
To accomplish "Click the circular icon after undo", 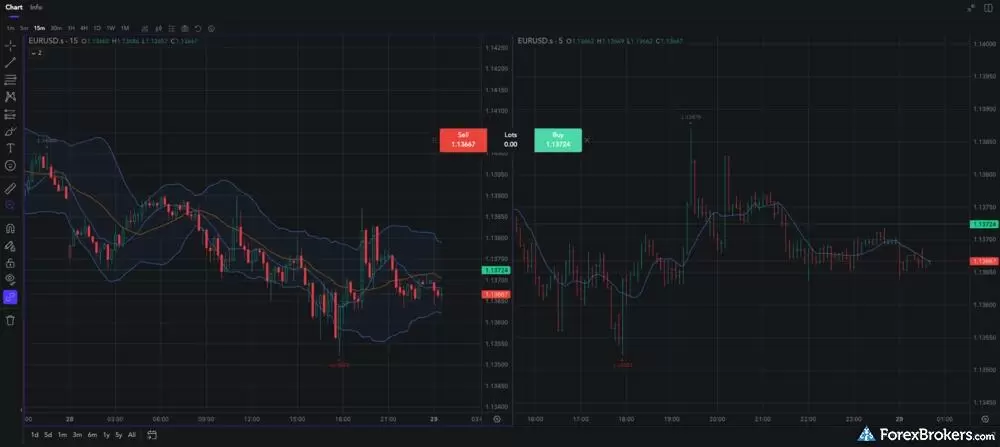I will pos(212,29).
